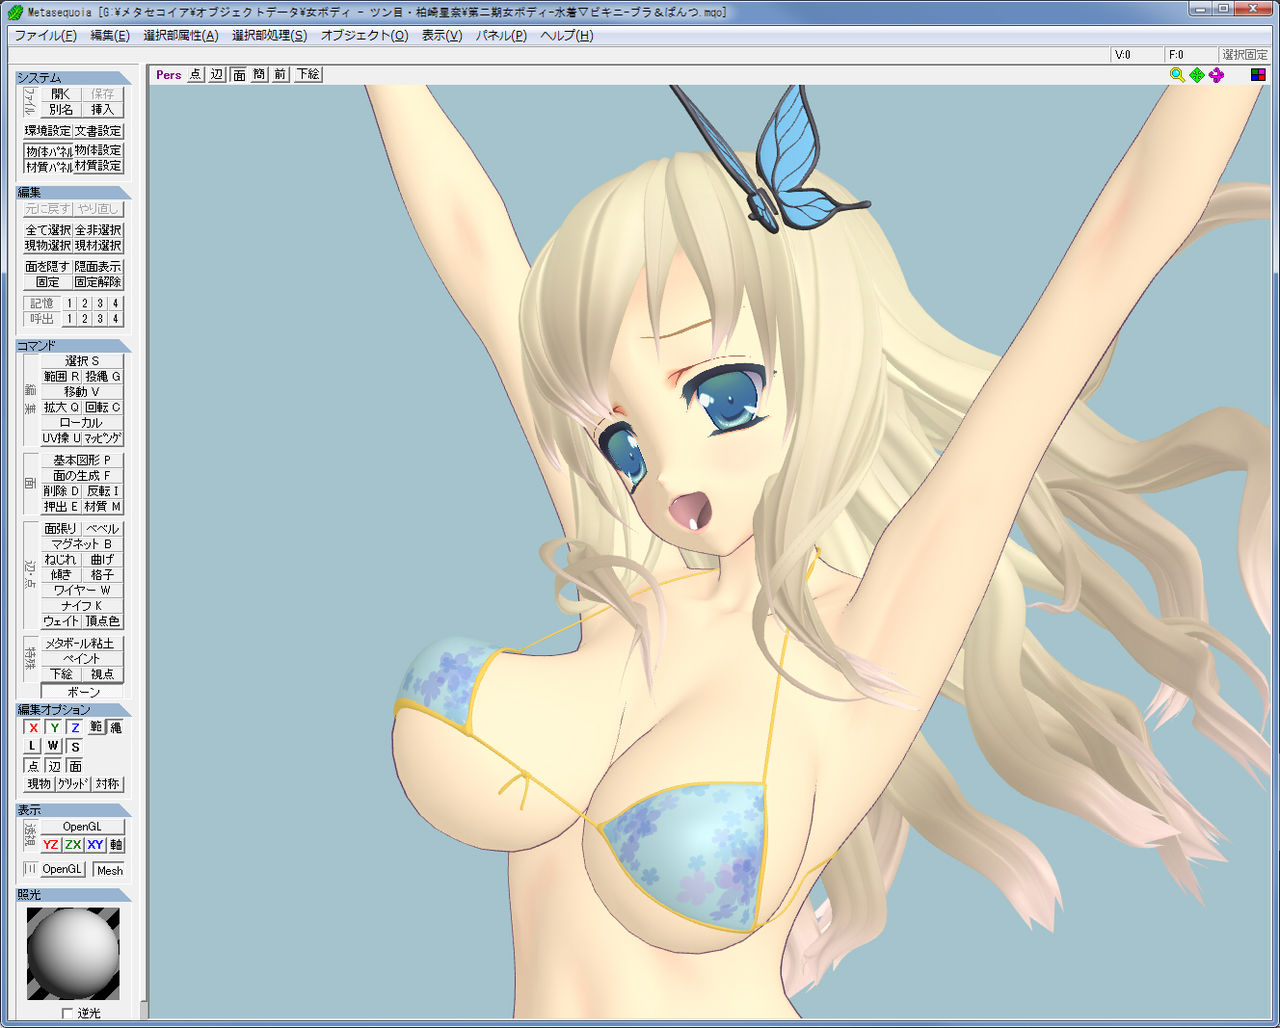This screenshot has height=1028, width=1280.
Task: Toggle 範 range selection in edit options
Action: (96, 728)
